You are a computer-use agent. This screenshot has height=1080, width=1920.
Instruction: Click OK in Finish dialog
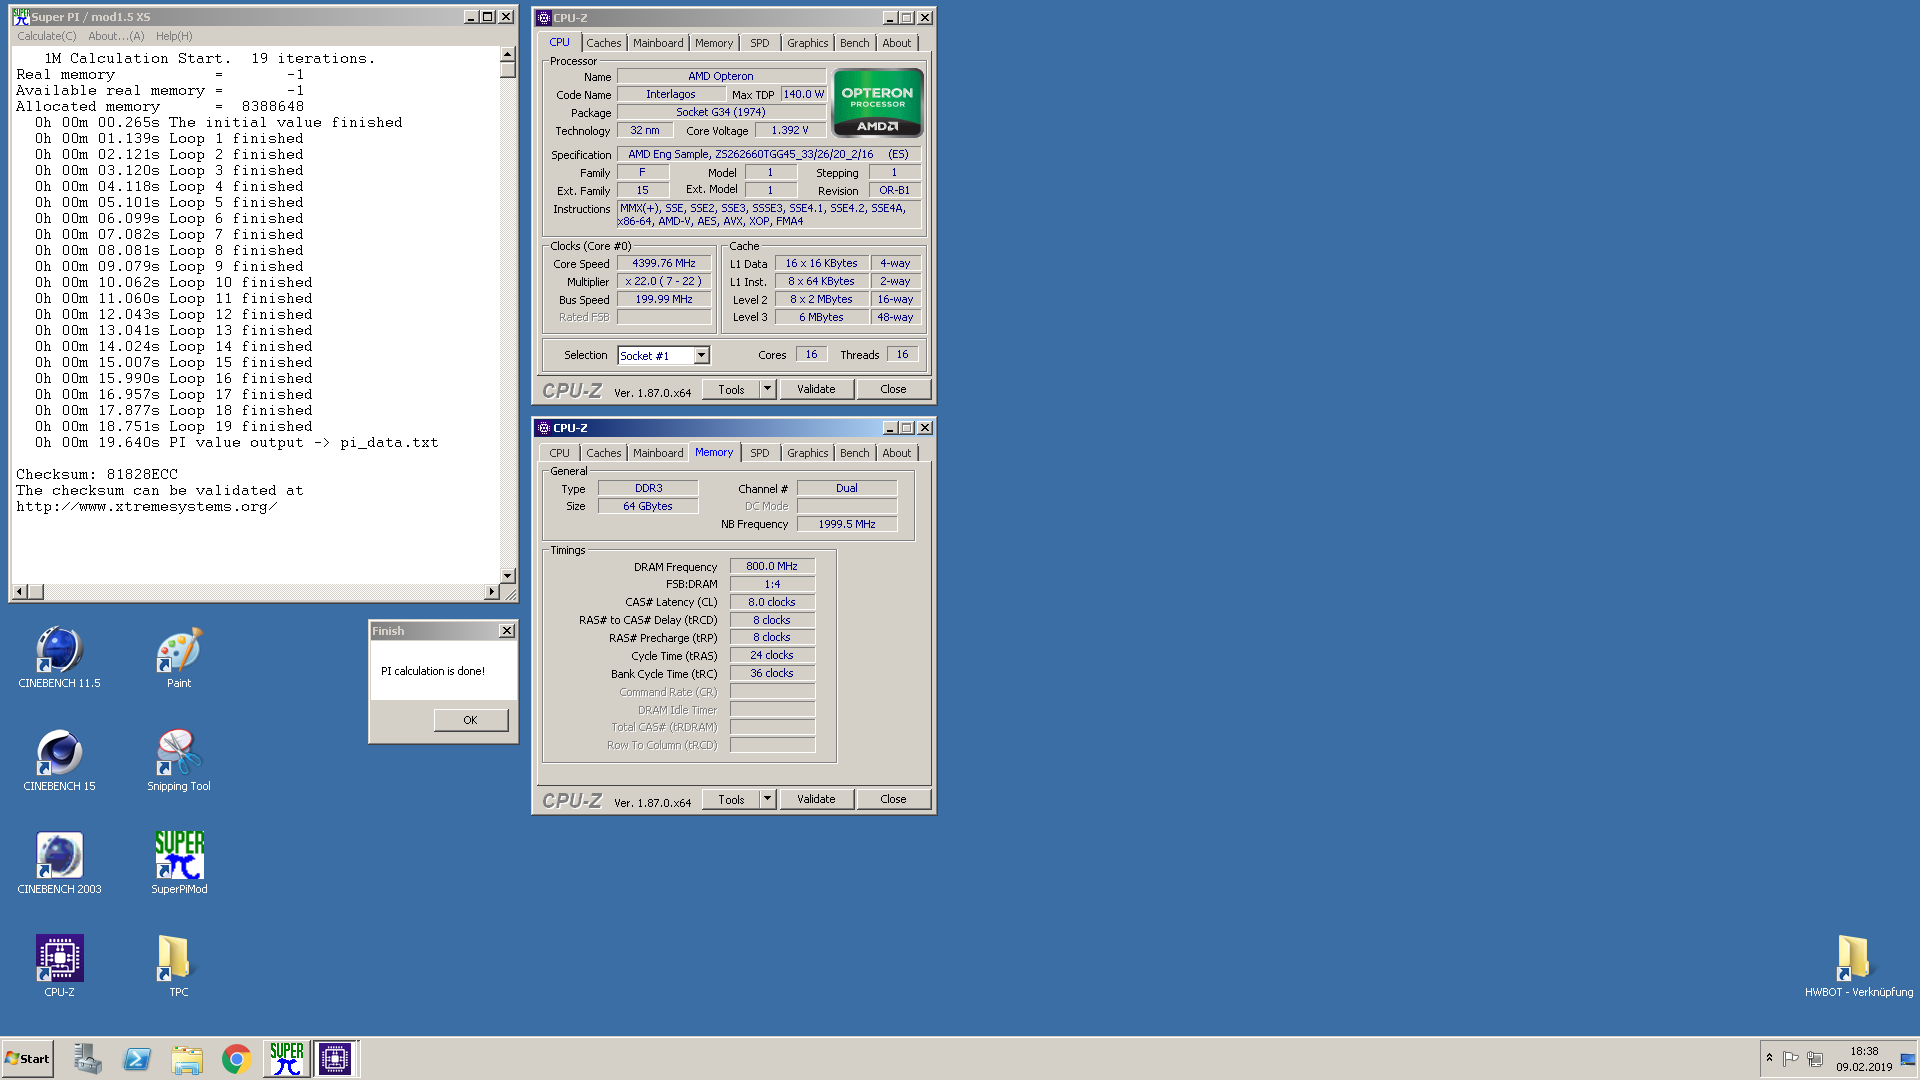(471, 720)
